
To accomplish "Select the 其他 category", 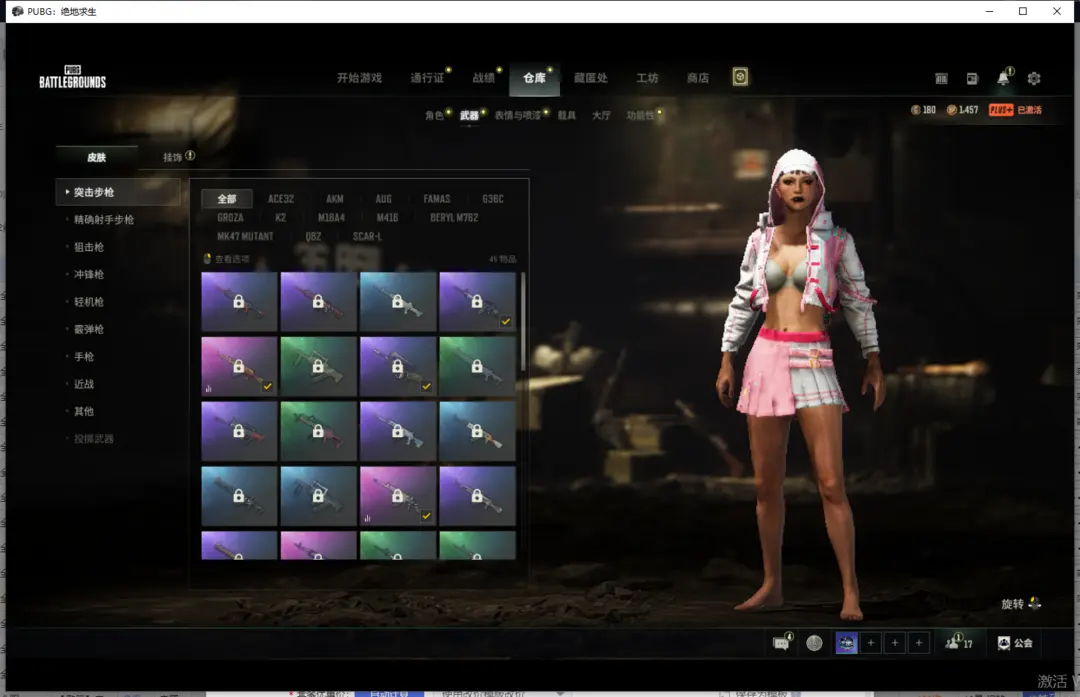I will point(84,411).
